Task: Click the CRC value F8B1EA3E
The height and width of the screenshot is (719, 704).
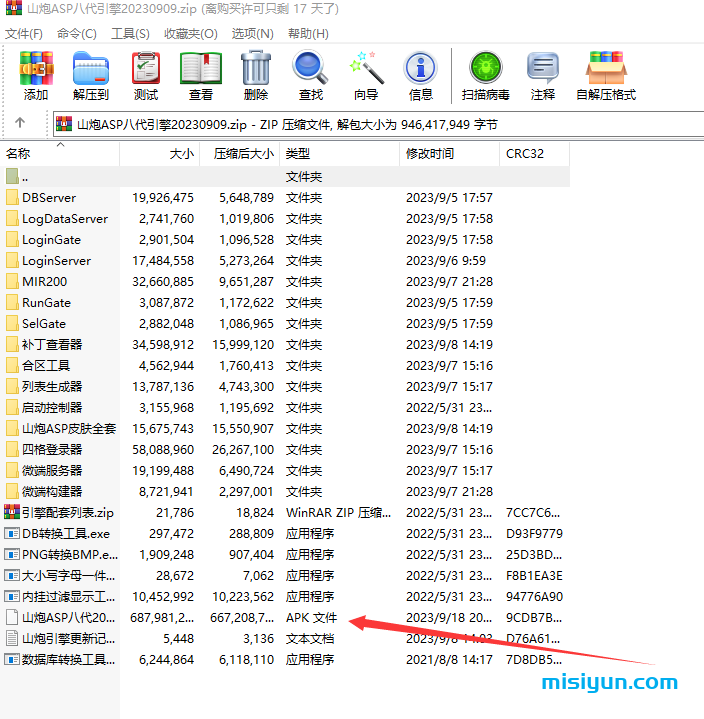Action: click(534, 575)
